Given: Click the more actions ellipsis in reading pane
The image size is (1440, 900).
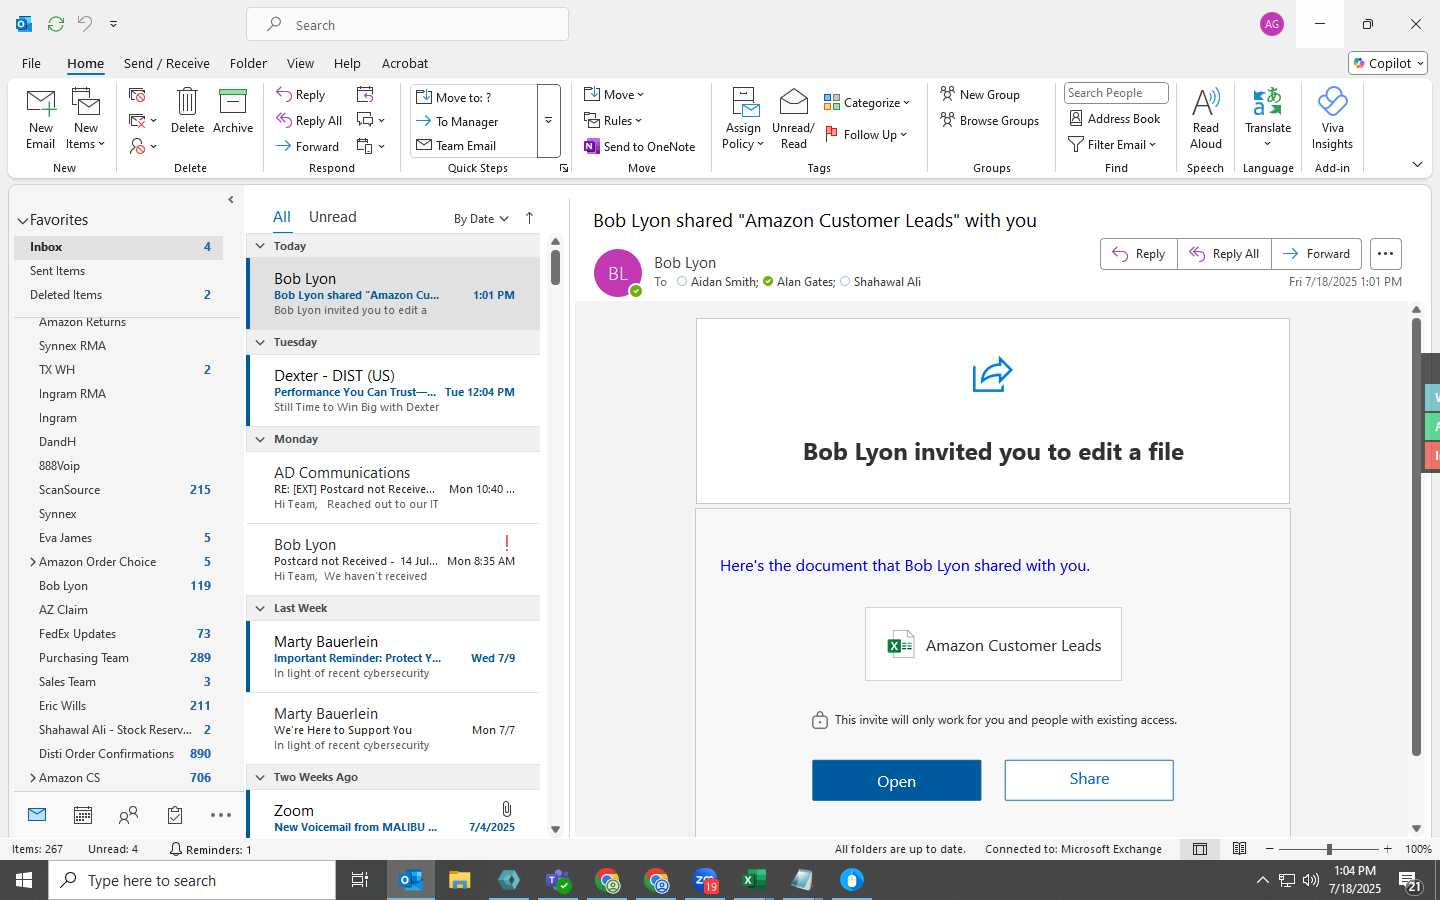Looking at the screenshot, I should (x=1385, y=254).
